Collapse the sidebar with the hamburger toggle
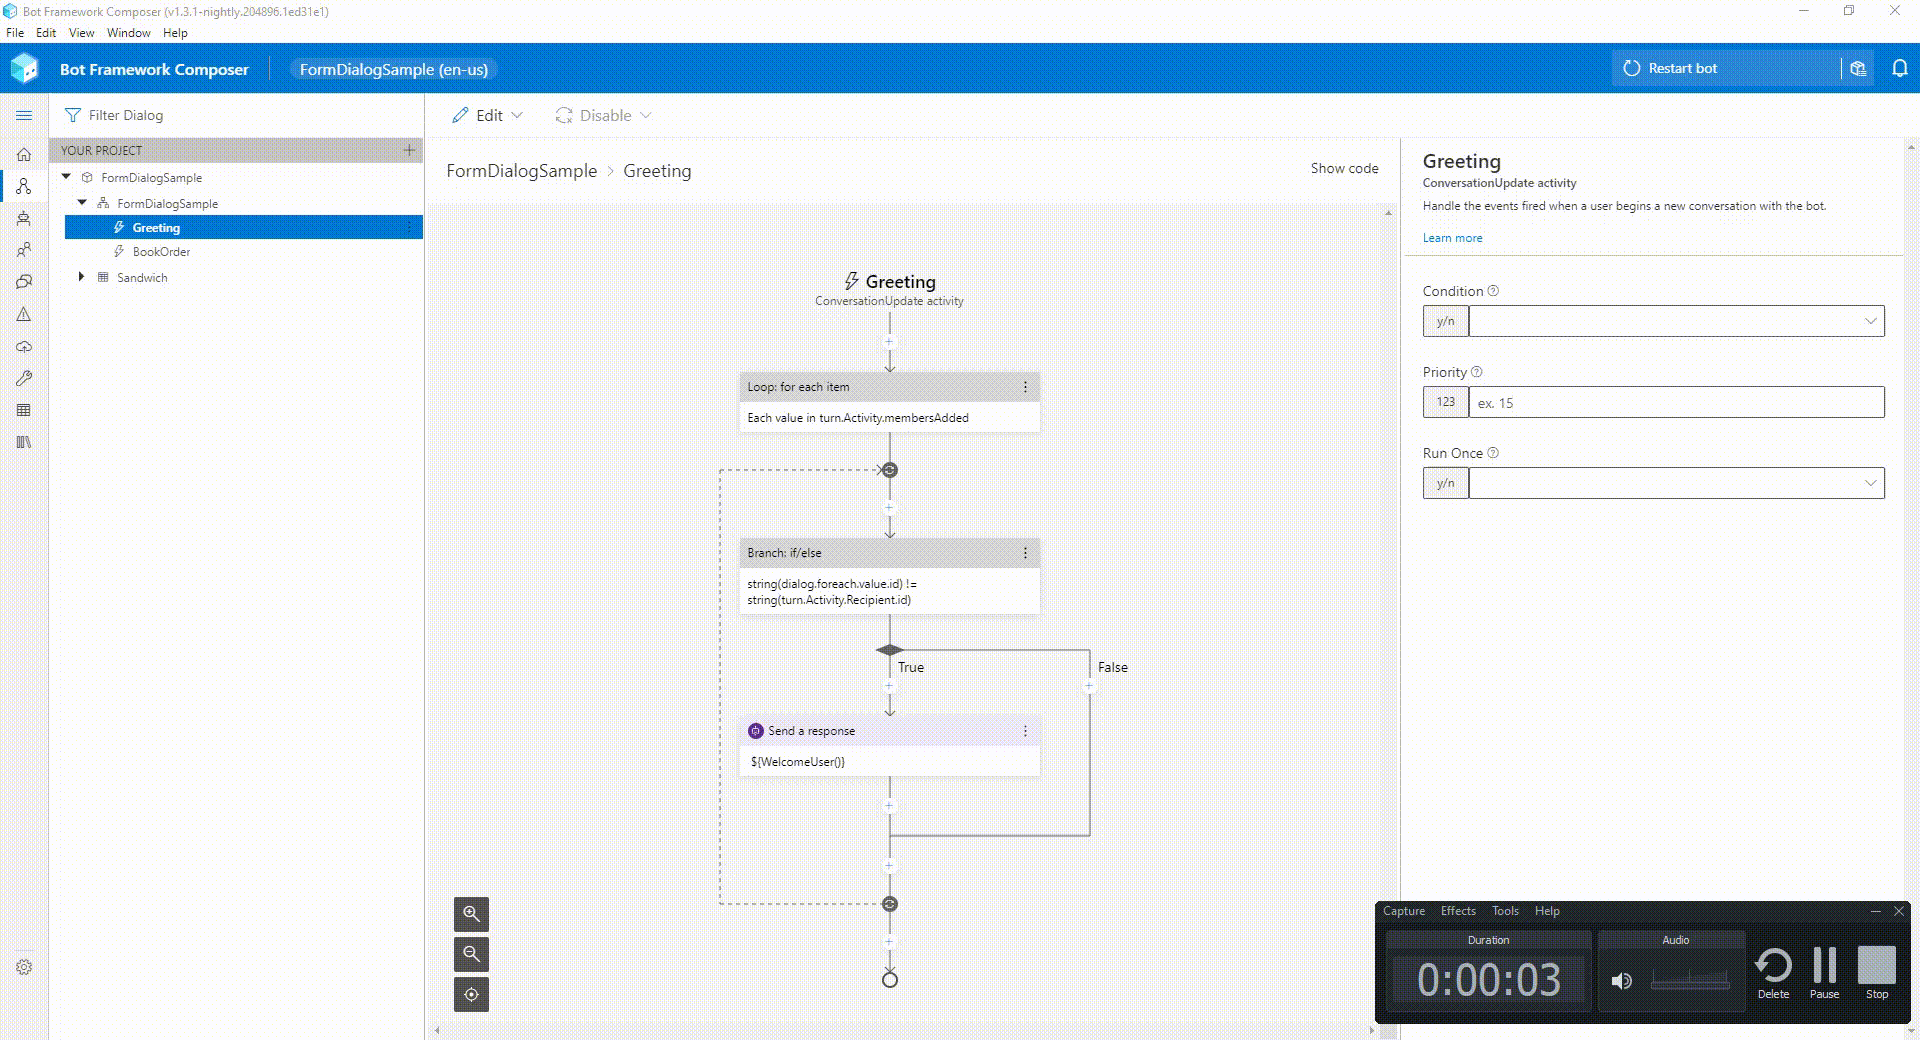 pyautogui.click(x=24, y=115)
